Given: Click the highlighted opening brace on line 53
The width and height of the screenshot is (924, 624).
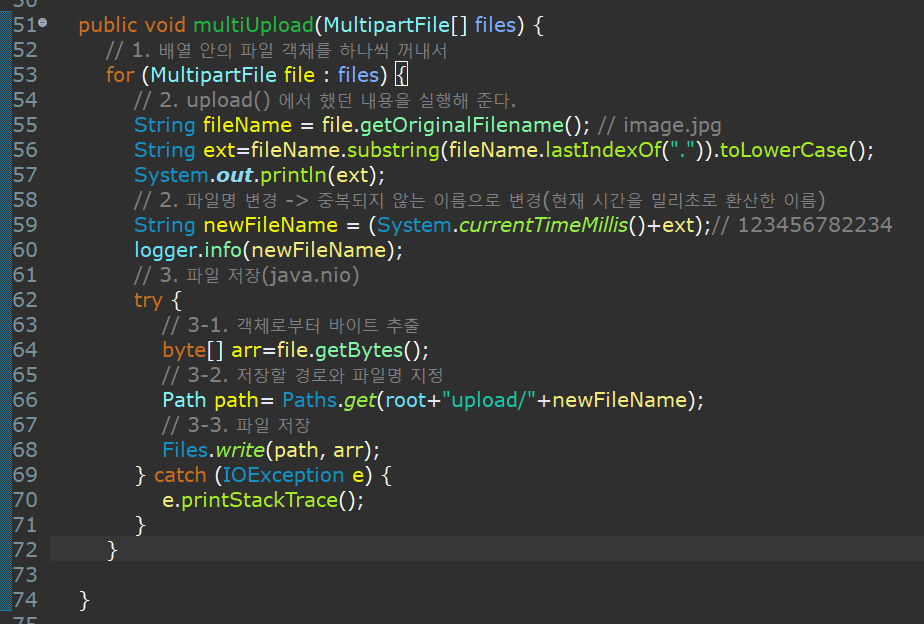Looking at the screenshot, I should coord(401,75).
